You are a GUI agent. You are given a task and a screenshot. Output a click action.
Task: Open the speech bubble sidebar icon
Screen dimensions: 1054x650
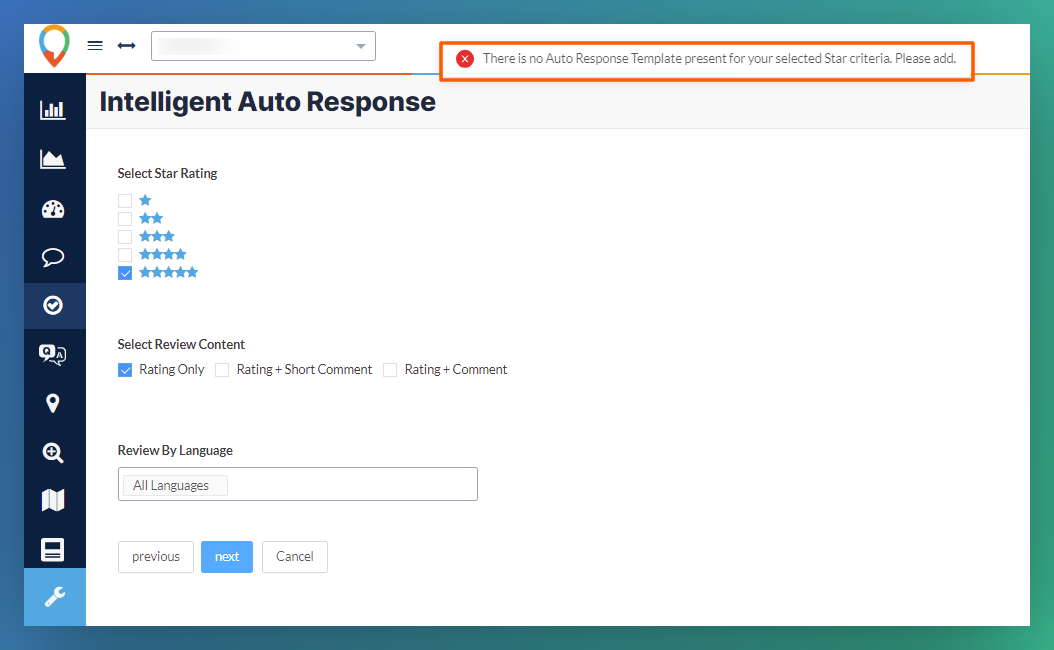point(52,257)
